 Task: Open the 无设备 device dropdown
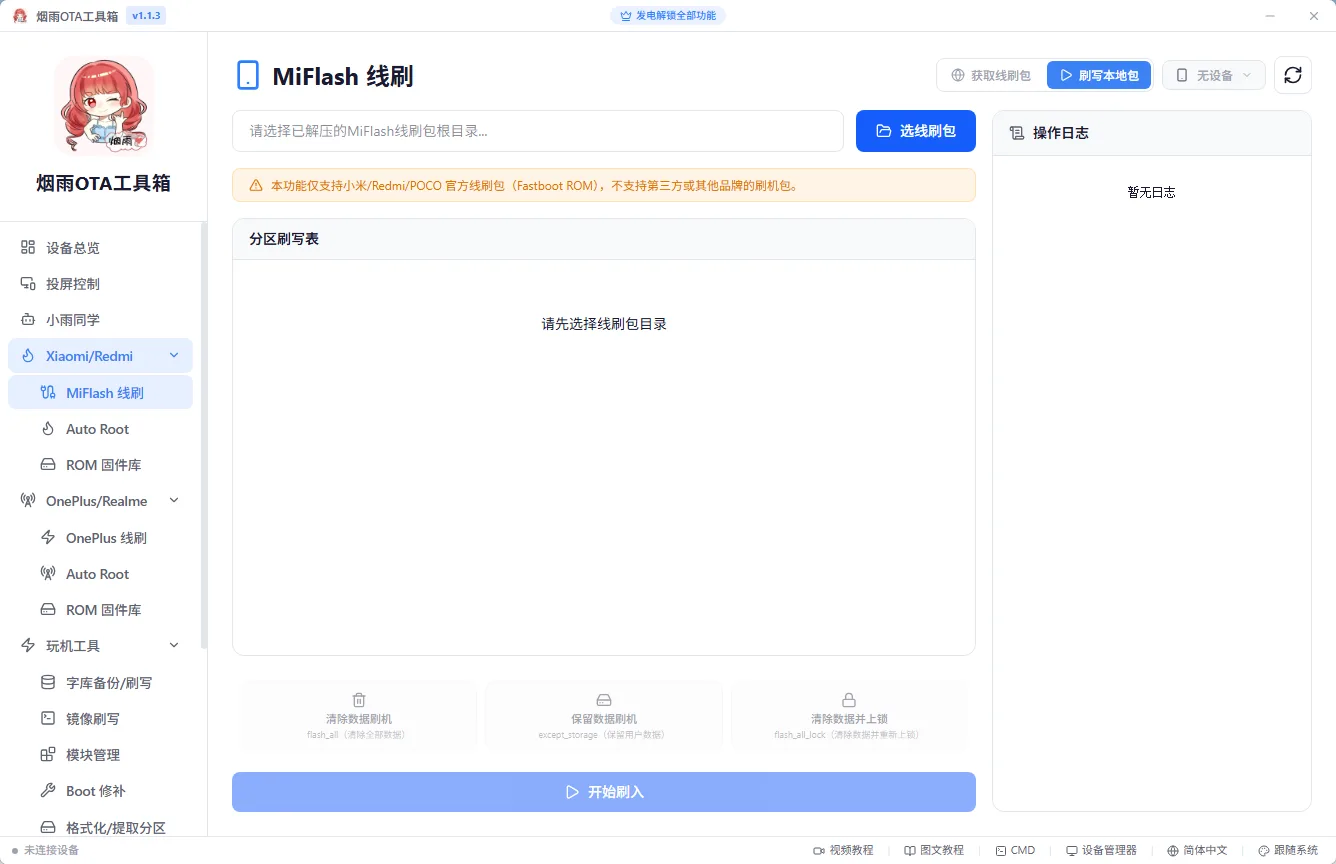coord(1214,75)
